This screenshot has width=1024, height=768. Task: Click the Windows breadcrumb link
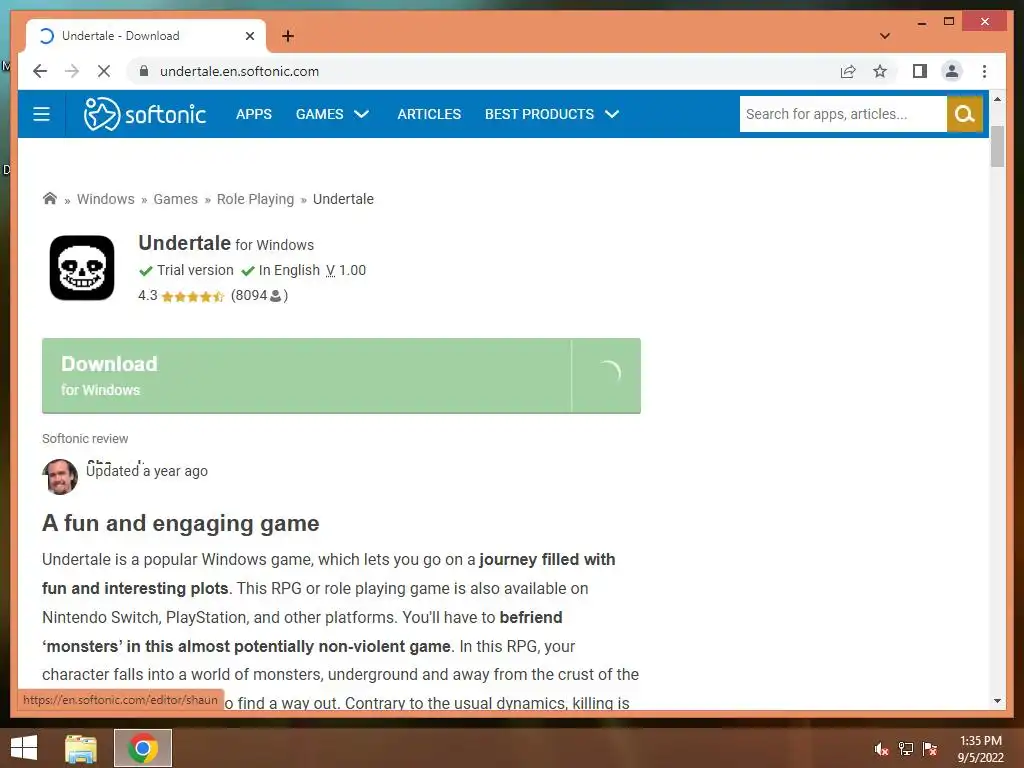tap(106, 199)
